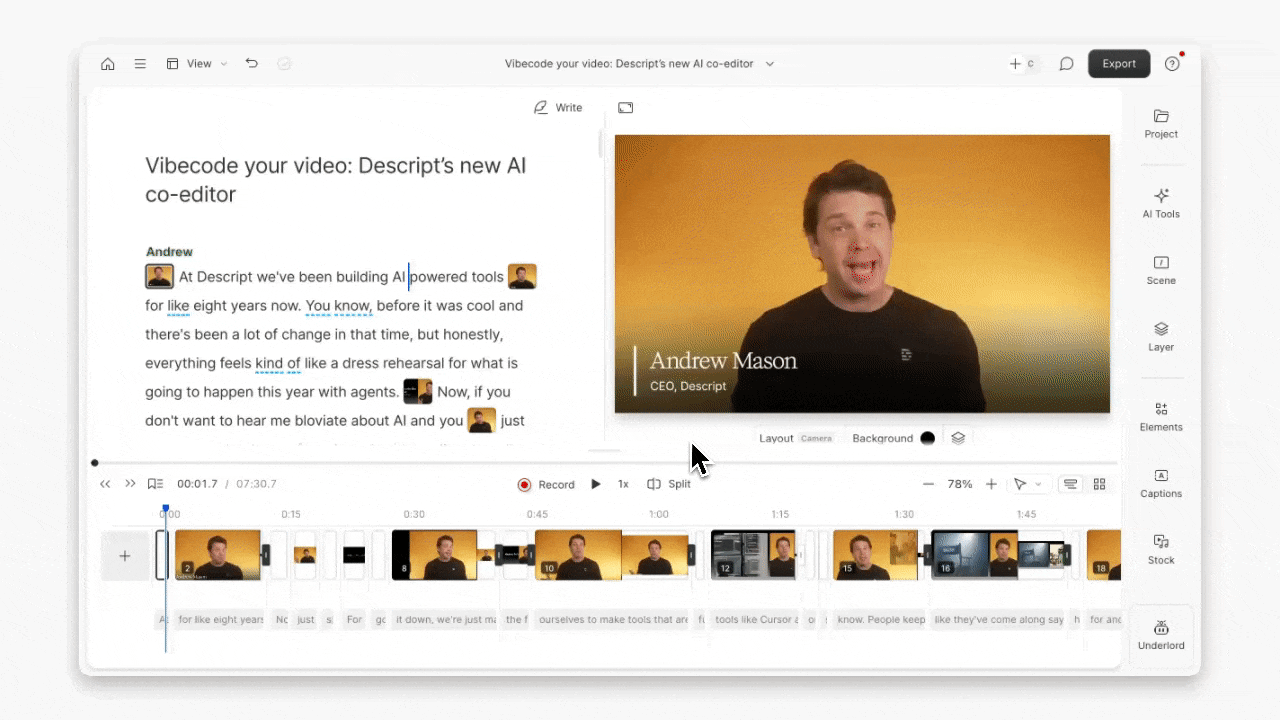
Task: Play the video from the timeline toolbar
Action: (x=596, y=484)
